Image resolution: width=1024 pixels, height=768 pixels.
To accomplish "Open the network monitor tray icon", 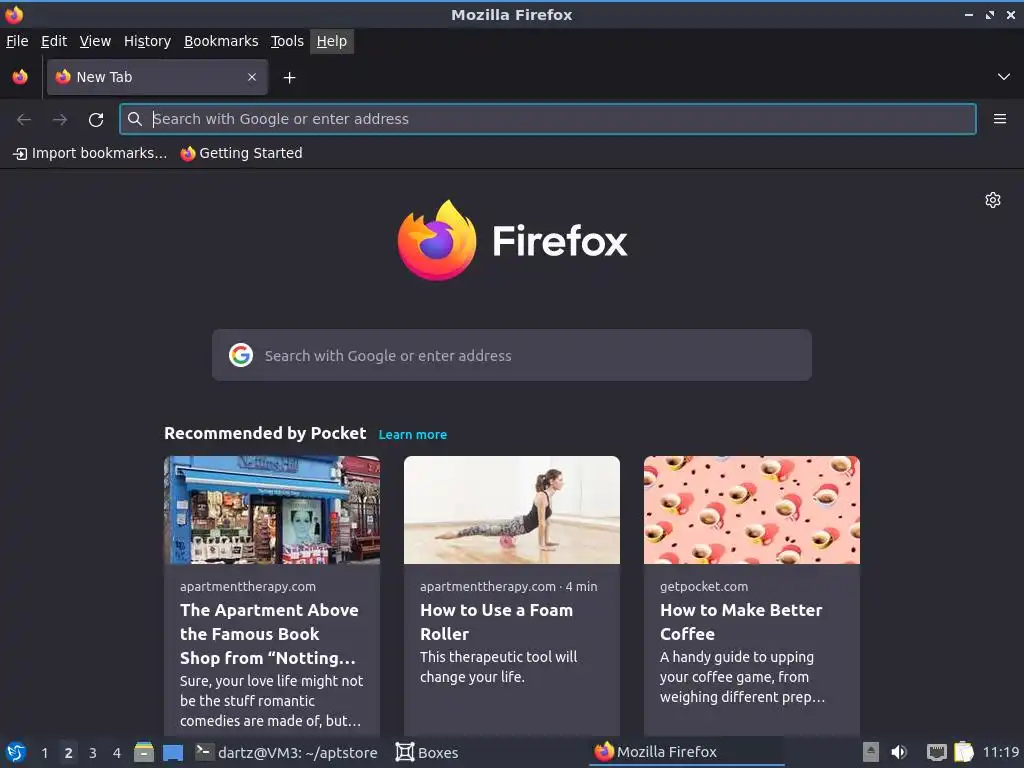I will click(936, 752).
